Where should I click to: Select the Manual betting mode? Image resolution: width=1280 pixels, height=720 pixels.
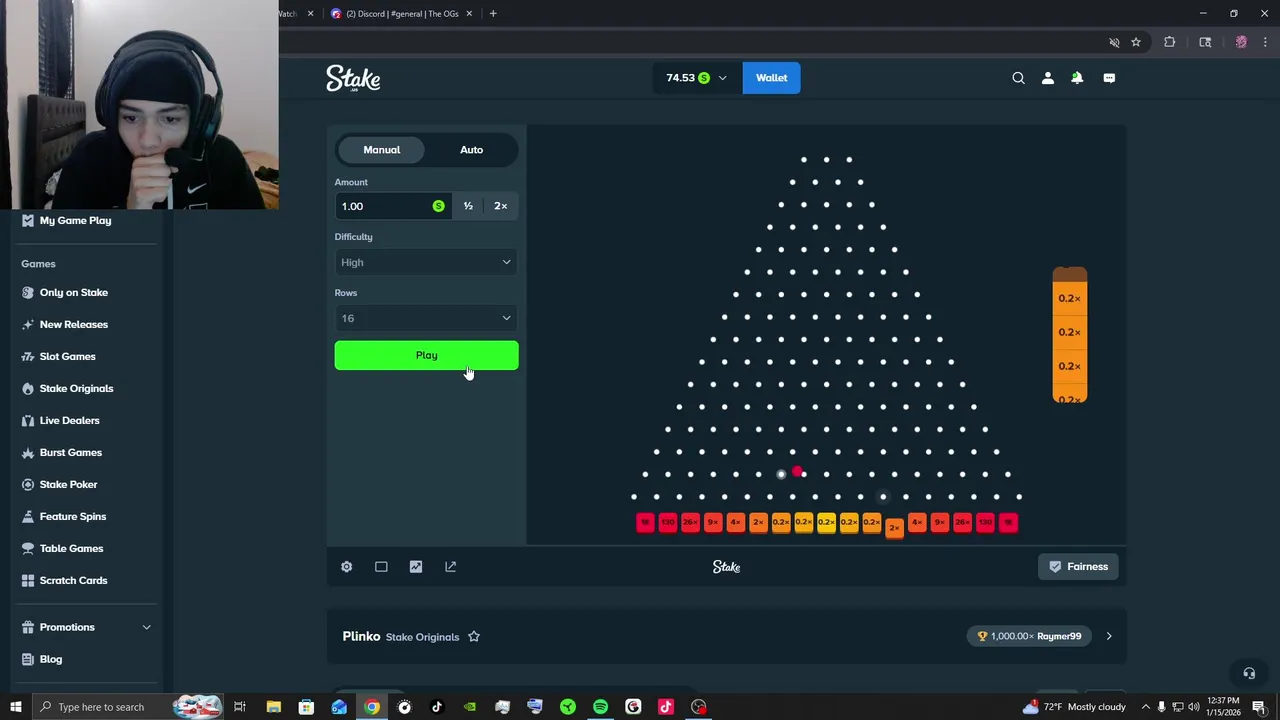pyautogui.click(x=381, y=150)
